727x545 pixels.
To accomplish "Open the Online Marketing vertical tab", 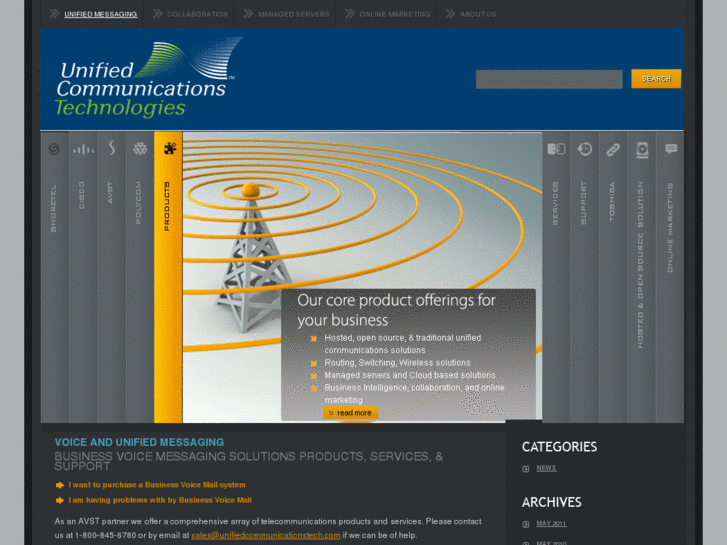I will coord(670,277).
